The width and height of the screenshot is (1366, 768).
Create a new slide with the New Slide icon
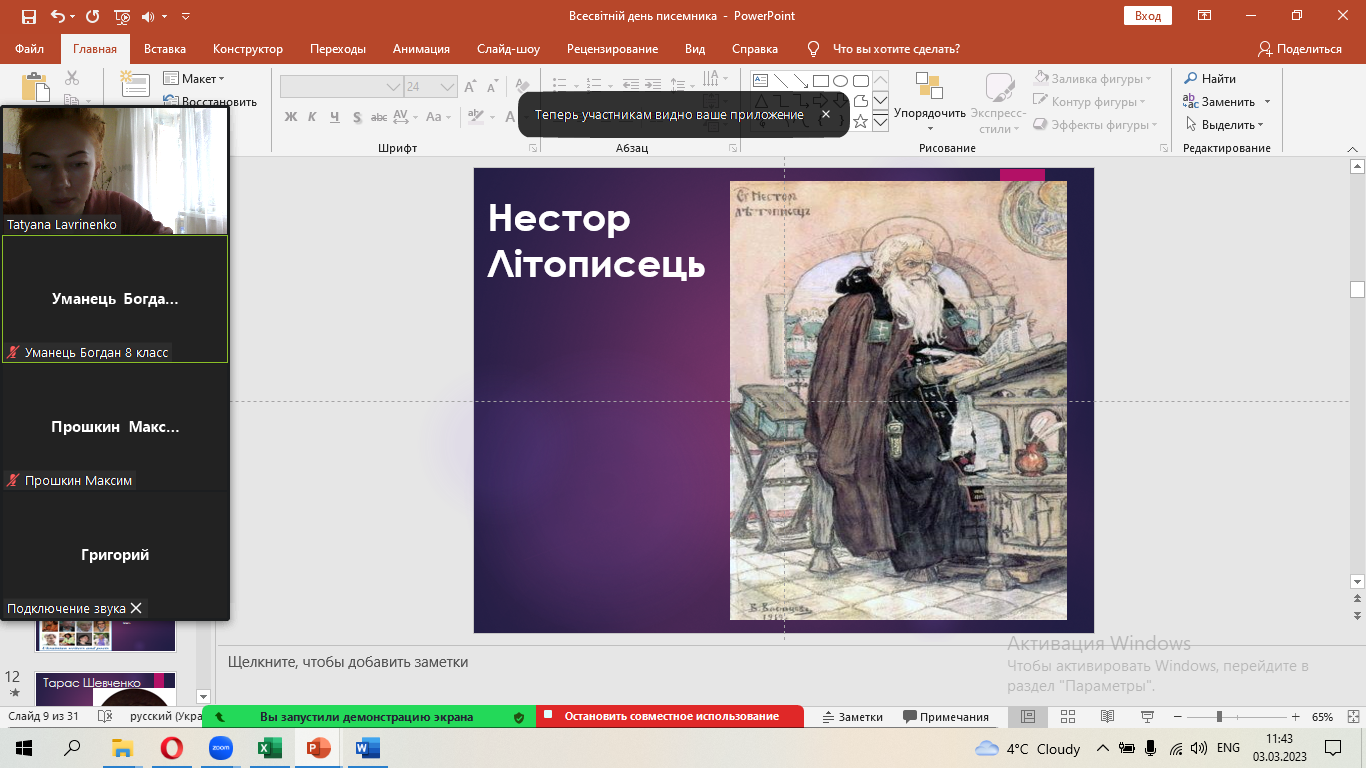pos(135,85)
